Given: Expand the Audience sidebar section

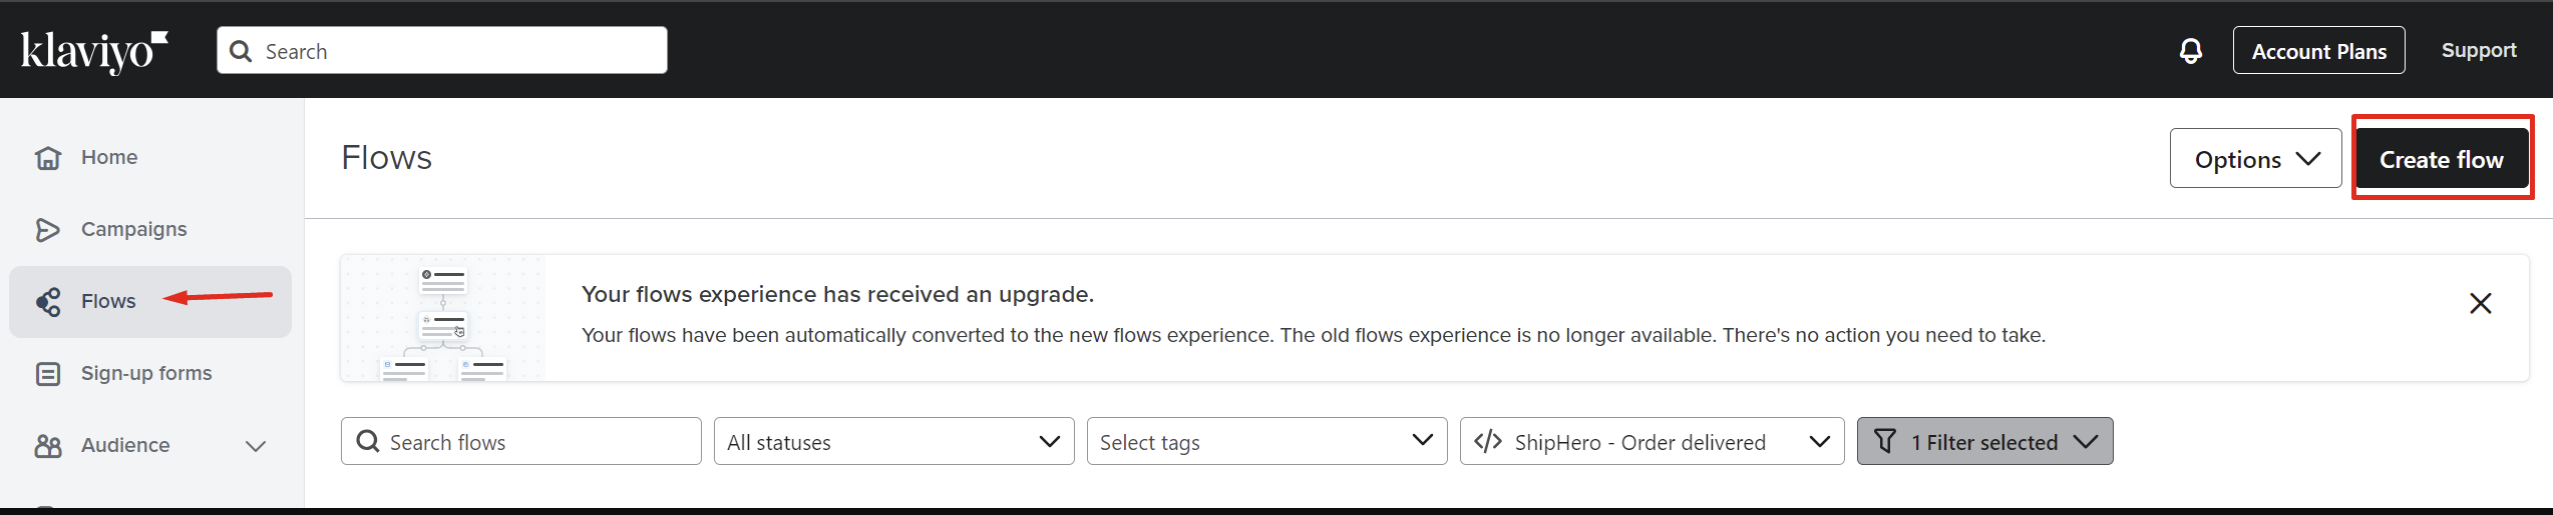Looking at the screenshot, I should 255,446.
